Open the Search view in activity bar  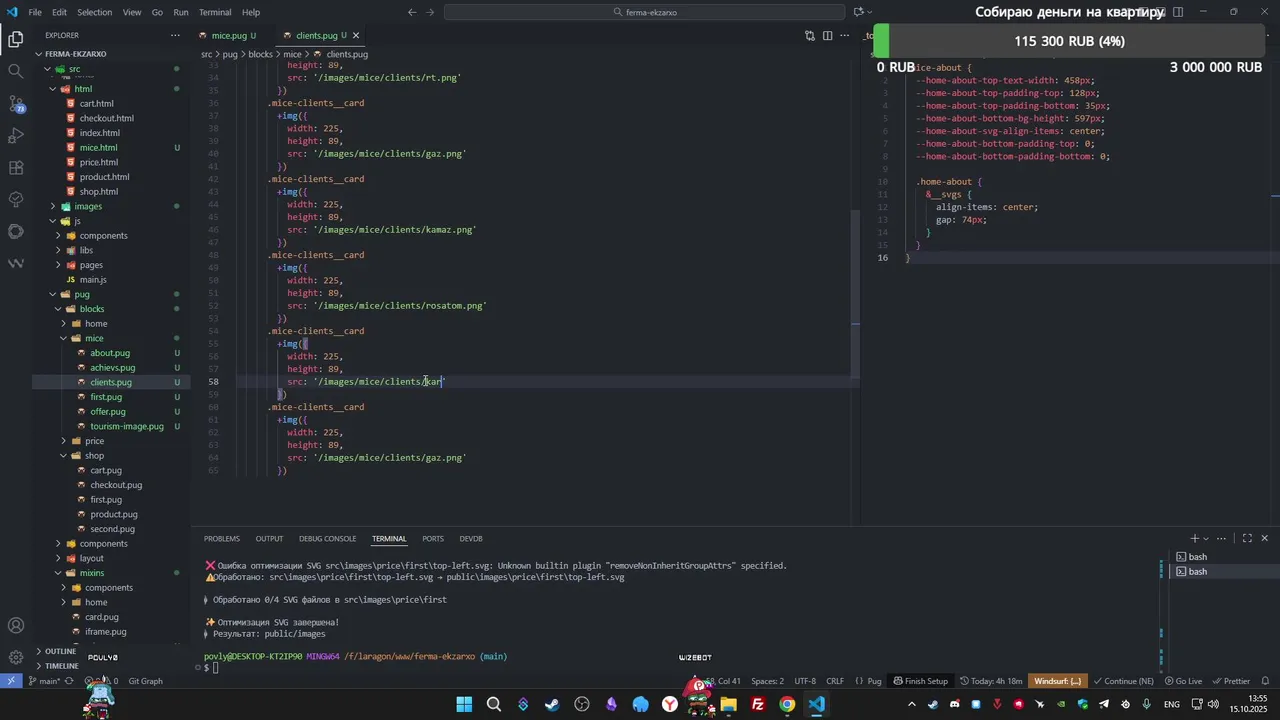(x=16, y=71)
